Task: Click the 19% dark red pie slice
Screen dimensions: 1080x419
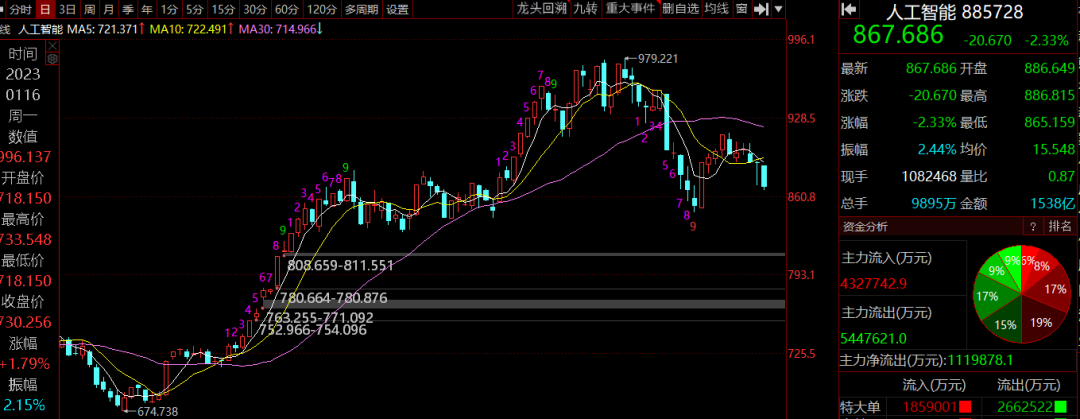Action: coord(1041,323)
